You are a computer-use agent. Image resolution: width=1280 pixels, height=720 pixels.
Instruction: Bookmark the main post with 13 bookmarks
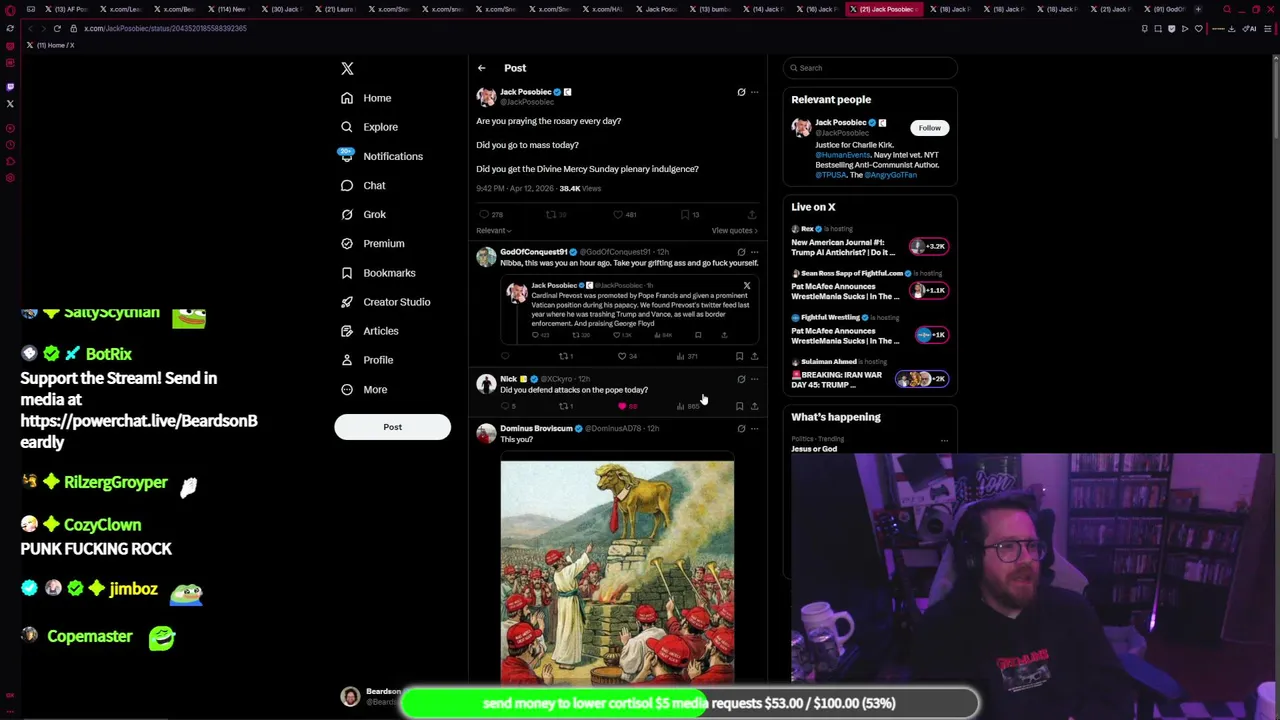pos(688,214)
